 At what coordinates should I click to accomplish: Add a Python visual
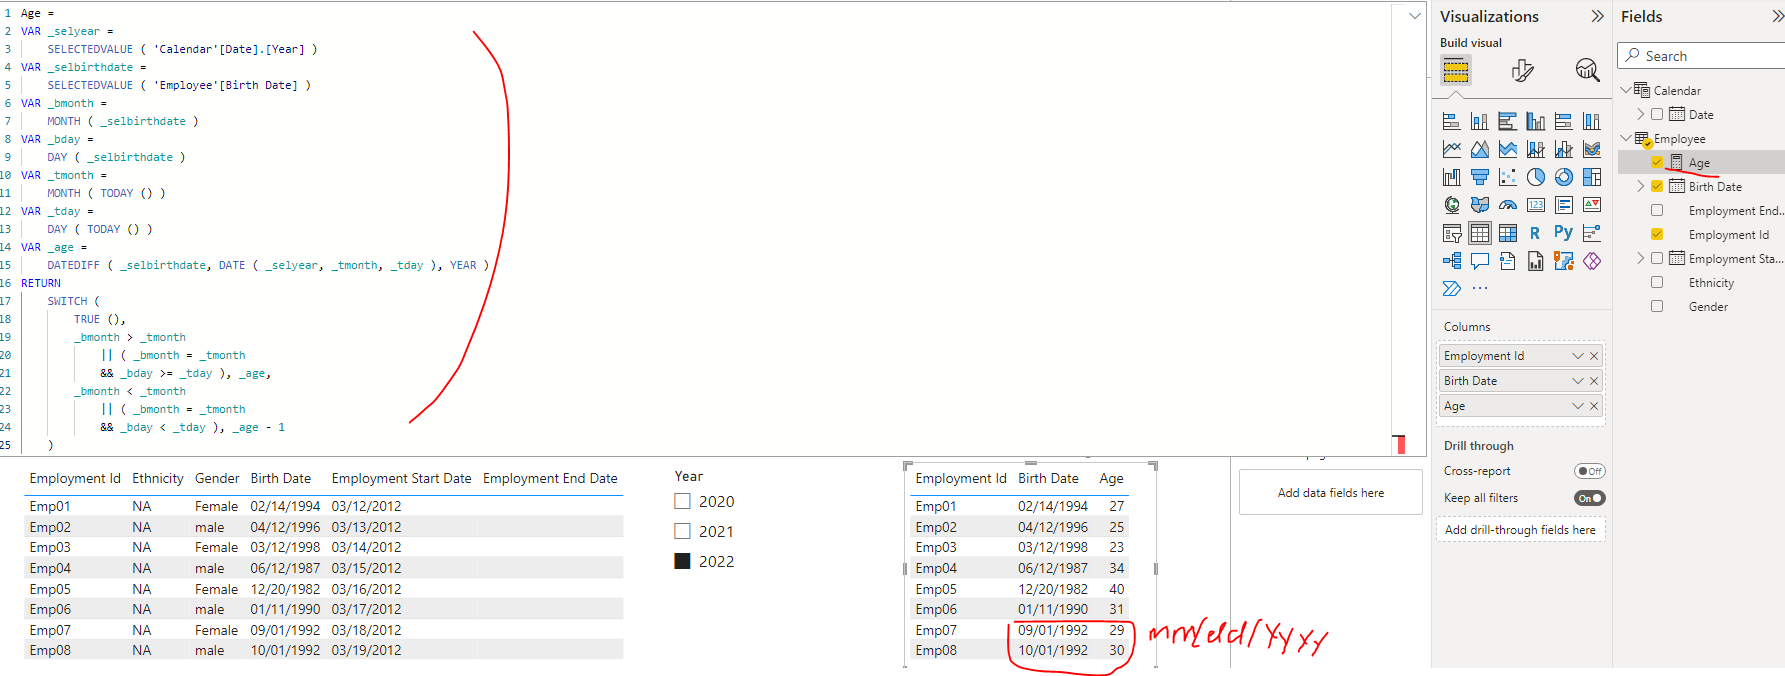pos(1563,232)
